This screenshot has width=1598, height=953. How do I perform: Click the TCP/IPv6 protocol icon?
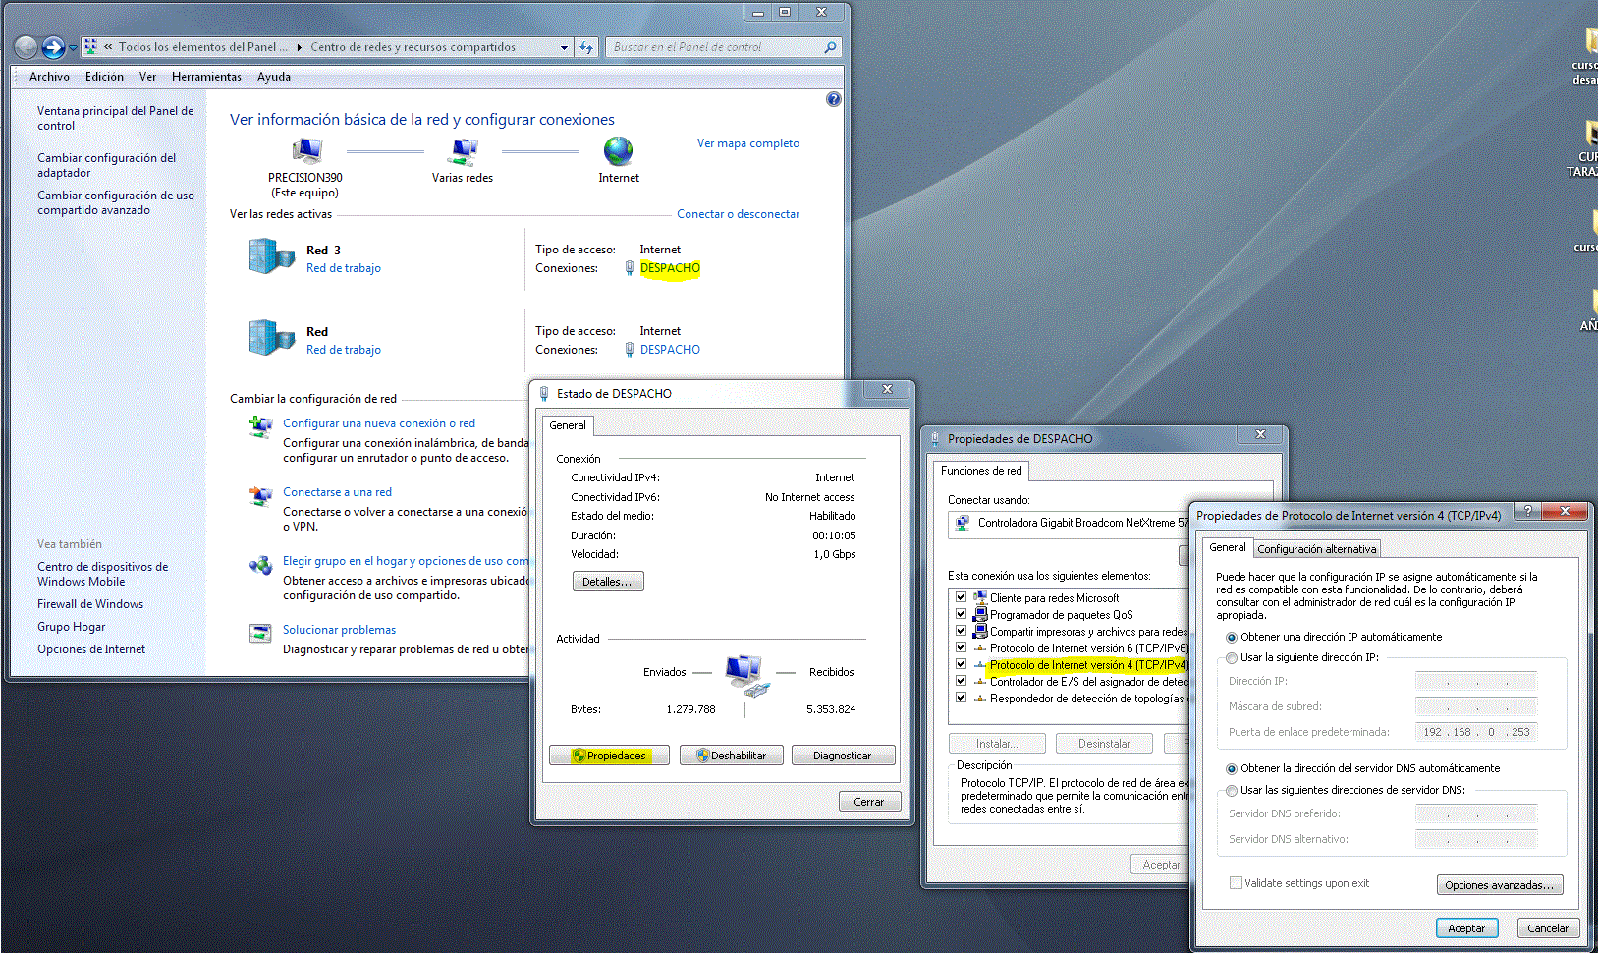click(980, 648)
